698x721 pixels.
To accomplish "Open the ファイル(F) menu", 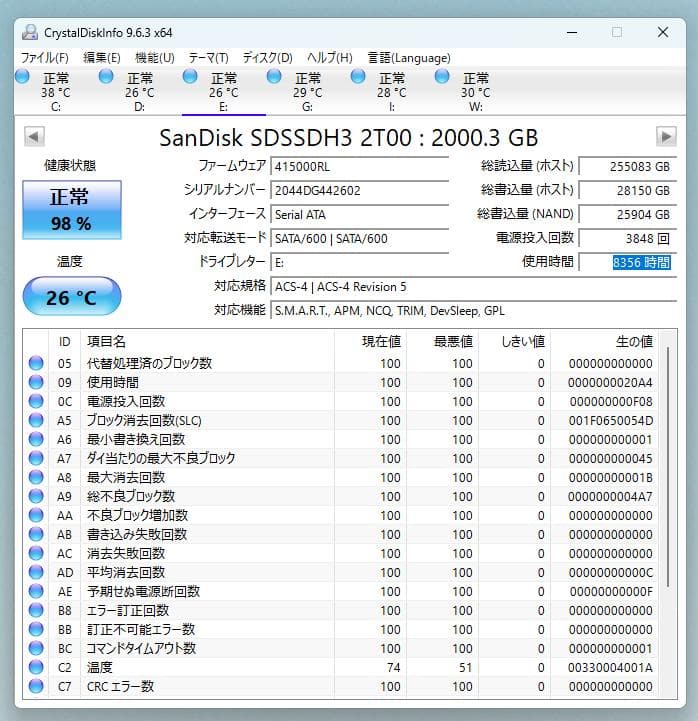I will pyautogui.click(x=45, y=58).
